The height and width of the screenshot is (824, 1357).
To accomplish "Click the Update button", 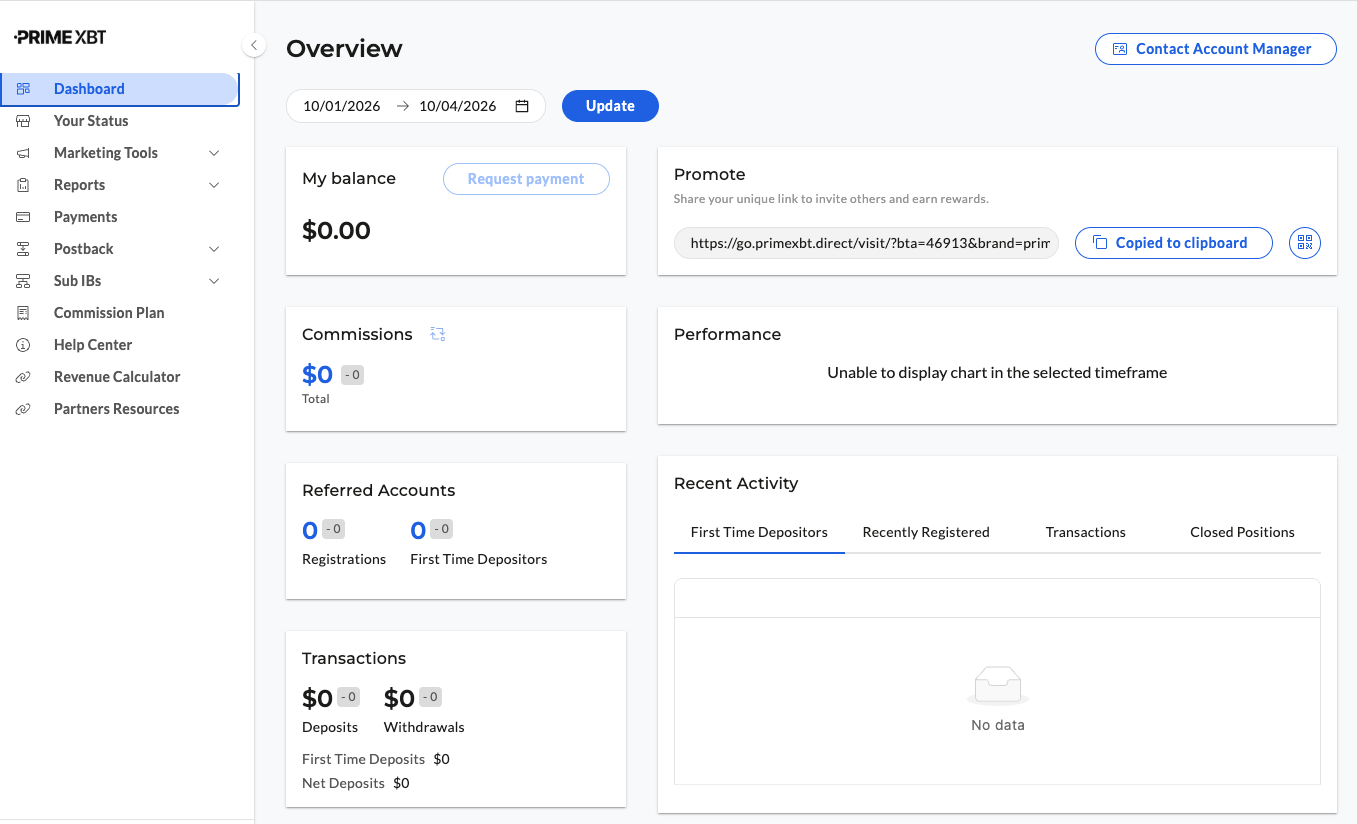I will [x=610, y=106].
